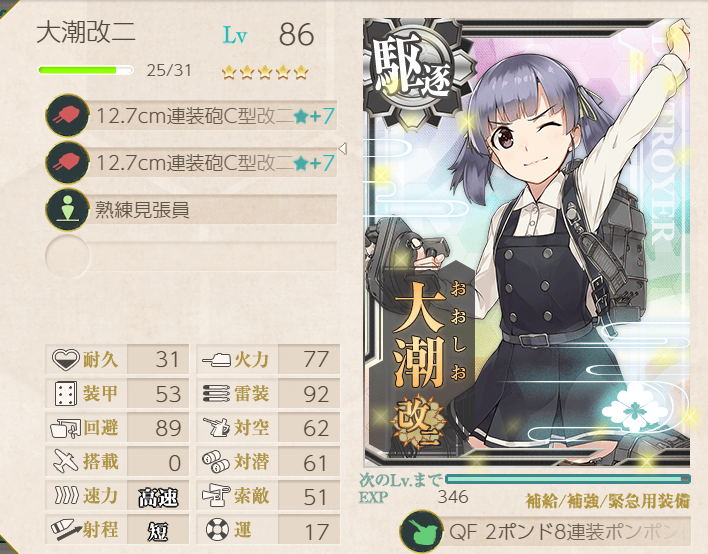This screenshot has width=708, height=554.
Task: Click the QF 2ポンド8連装ポンポン reinforcement slot
Action: 545,532
